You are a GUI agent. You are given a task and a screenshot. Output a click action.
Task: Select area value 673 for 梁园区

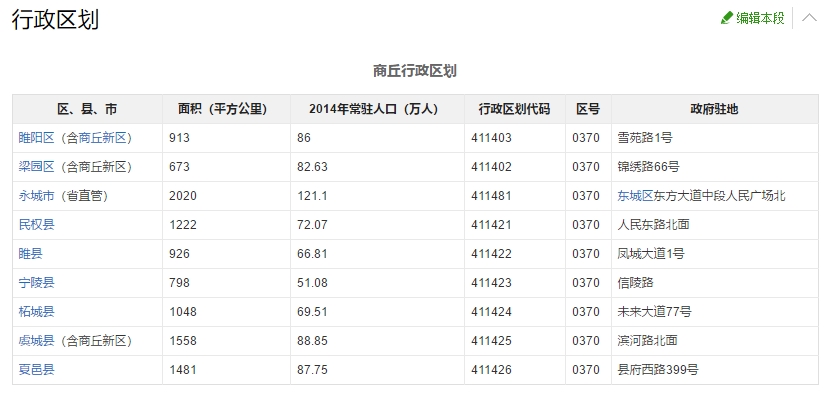pyautogui.click(x=180, y=167)
